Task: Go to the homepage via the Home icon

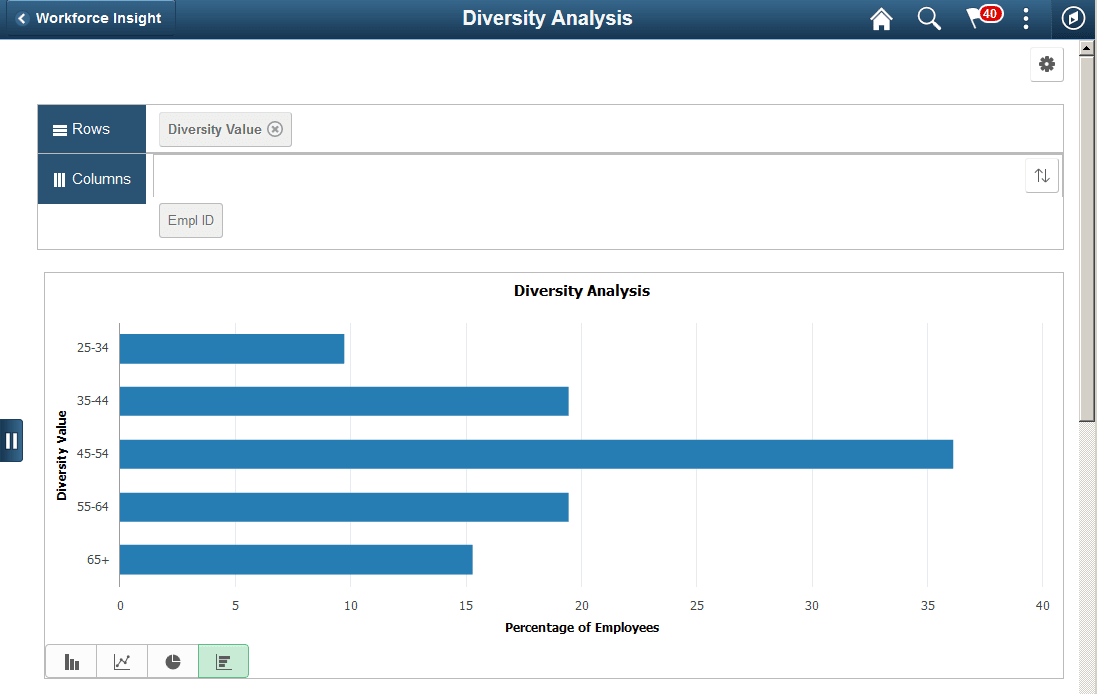Action: tap(881, 18)
